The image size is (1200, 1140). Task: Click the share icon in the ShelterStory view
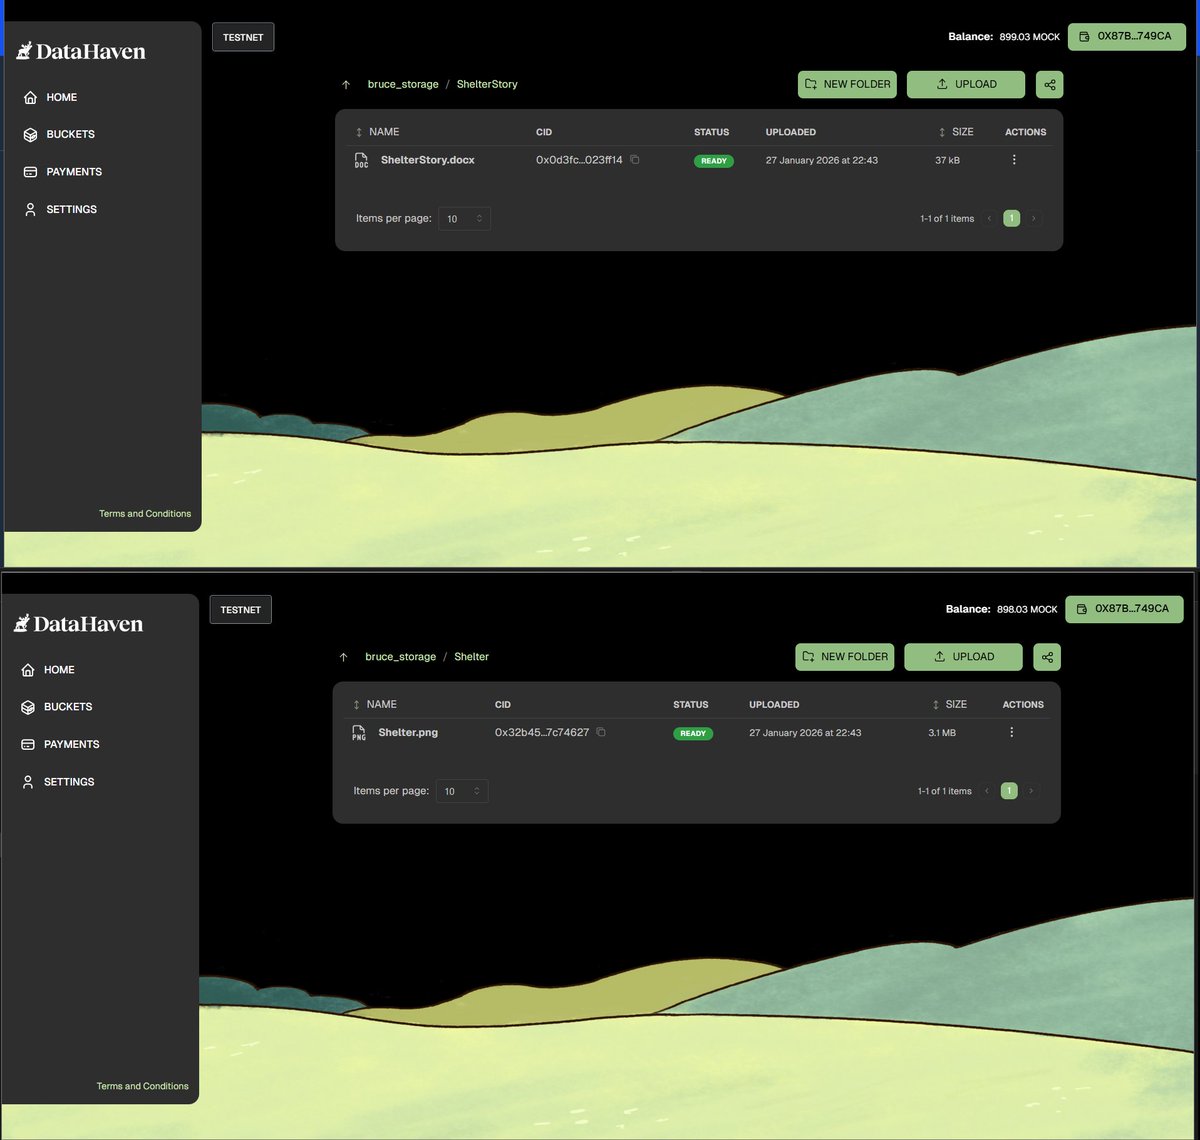tap(1049, 85)
